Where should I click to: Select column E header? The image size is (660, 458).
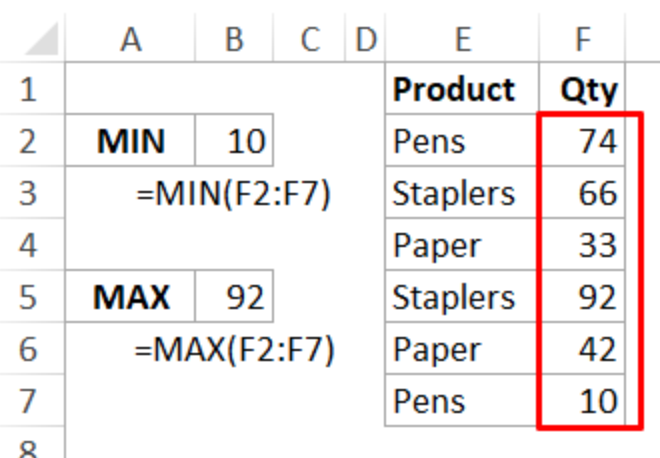(461, 39)
